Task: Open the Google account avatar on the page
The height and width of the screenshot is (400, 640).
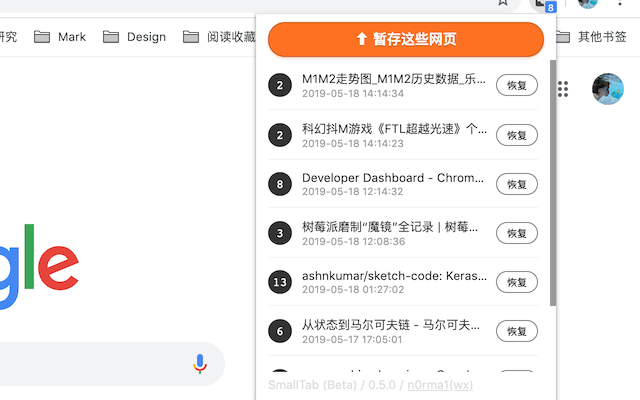Action: [x=608, y=89]
